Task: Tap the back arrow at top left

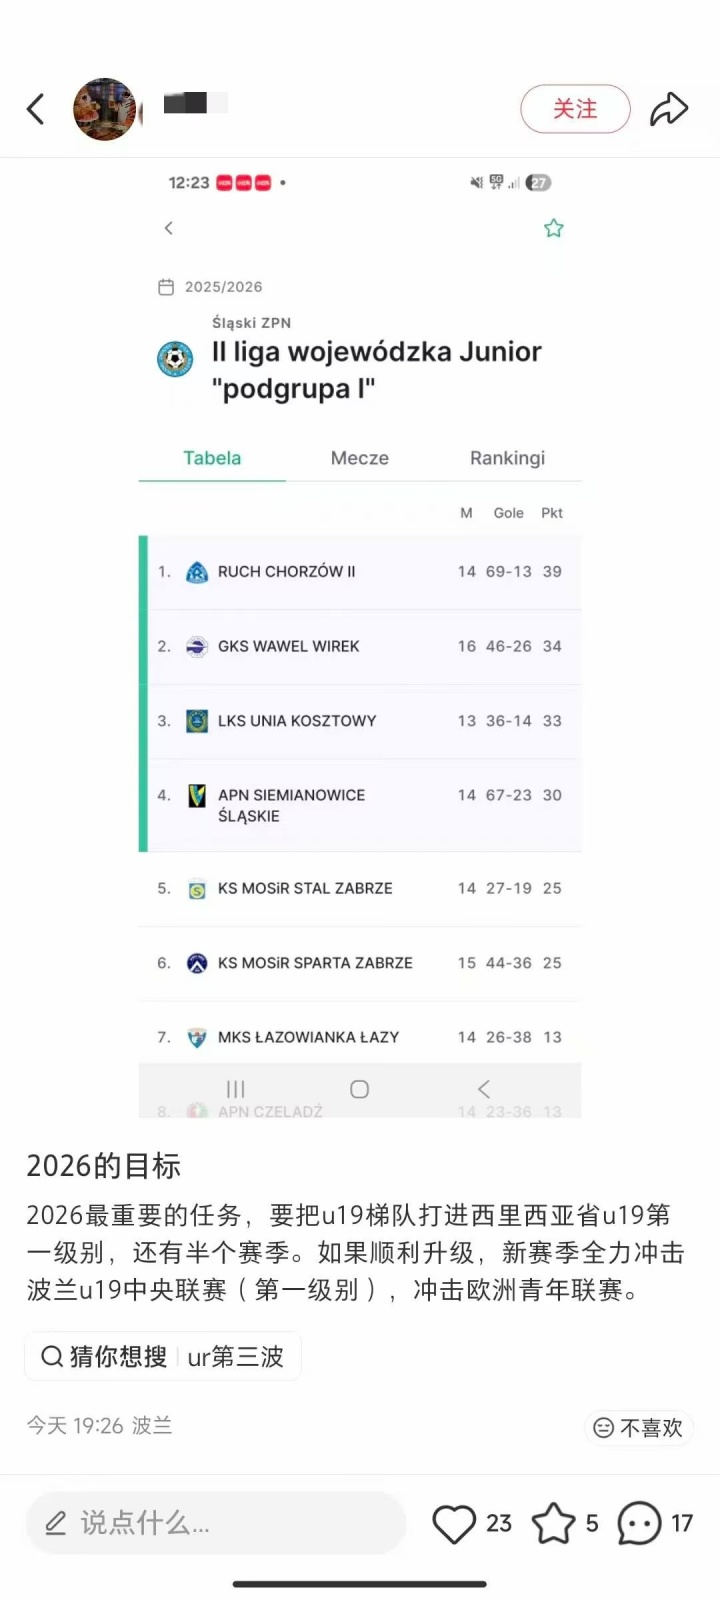Action: (x=36, y=109)
